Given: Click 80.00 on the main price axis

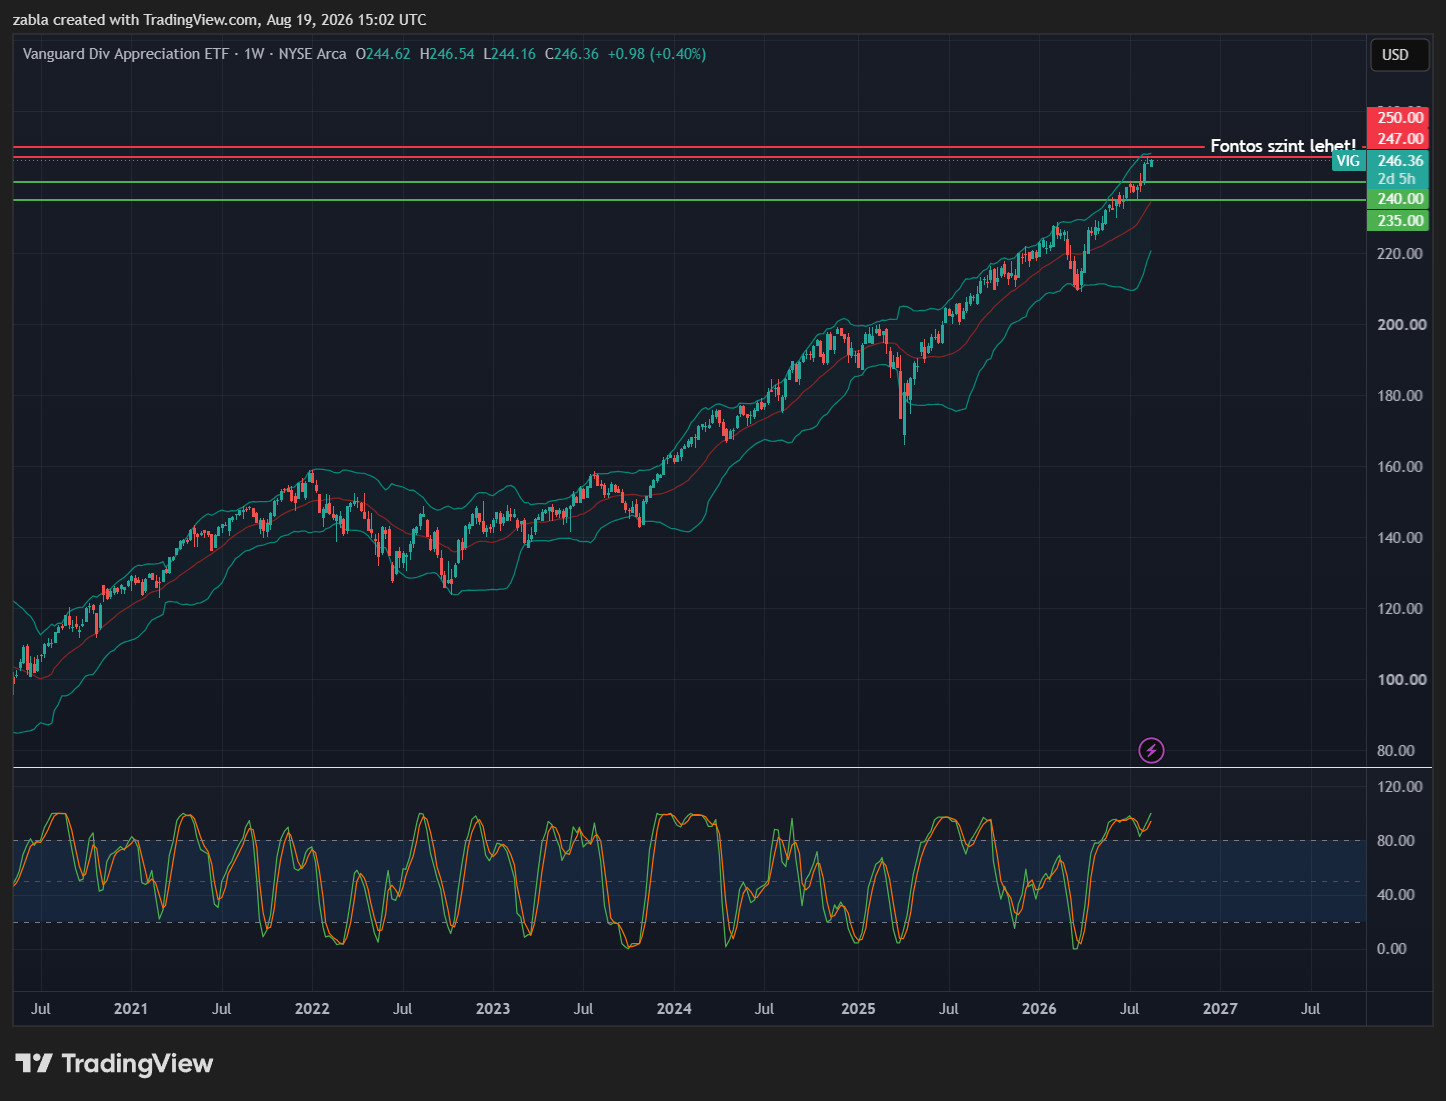Looking at the screenshot, I should coord(1396,751).
